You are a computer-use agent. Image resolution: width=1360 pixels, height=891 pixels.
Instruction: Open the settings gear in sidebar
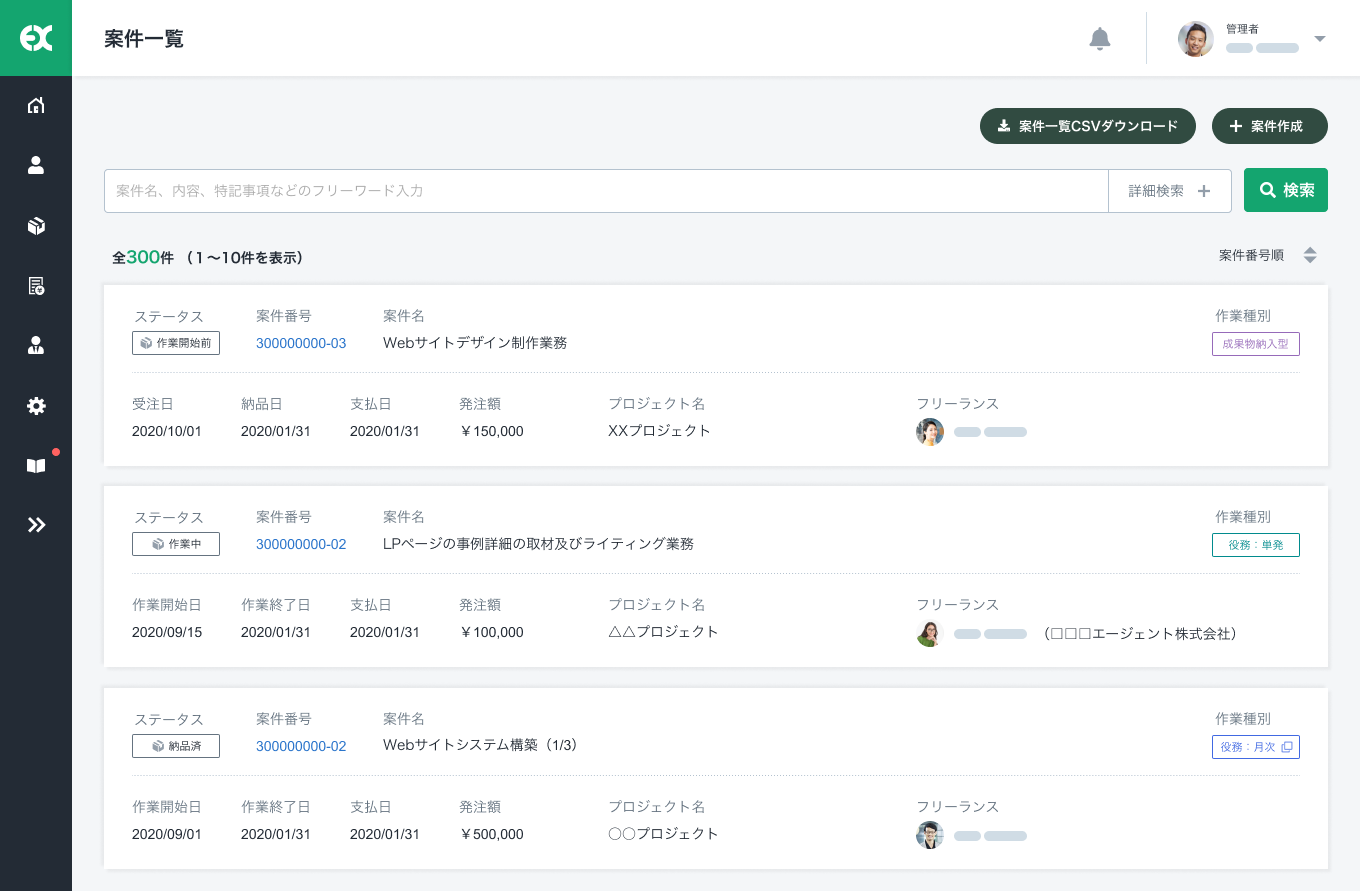coord(36,406)
